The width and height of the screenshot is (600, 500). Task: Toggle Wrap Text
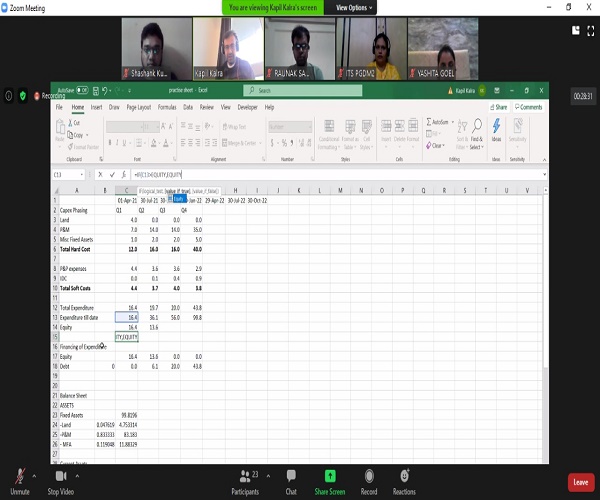(234, 127)
